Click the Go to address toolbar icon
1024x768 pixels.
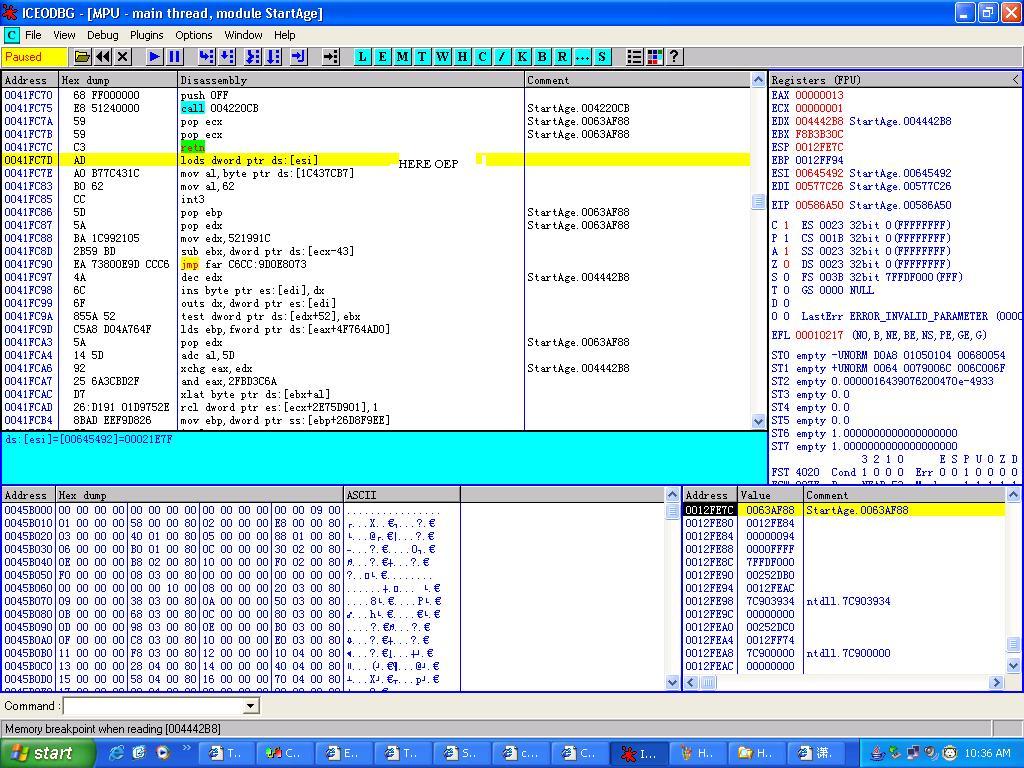331,57
